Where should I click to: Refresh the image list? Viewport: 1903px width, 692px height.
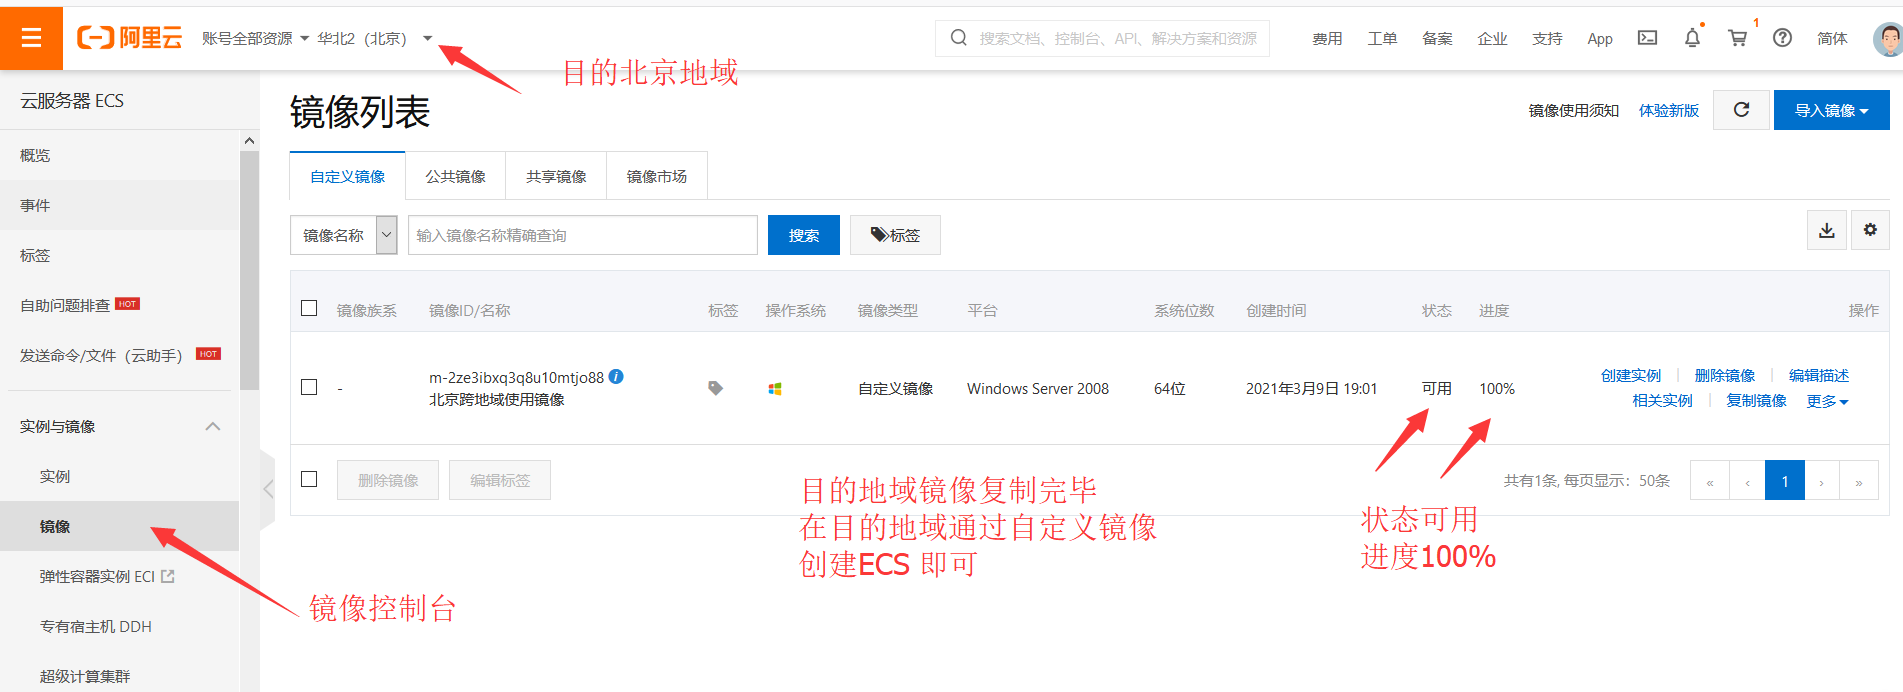1741,110
